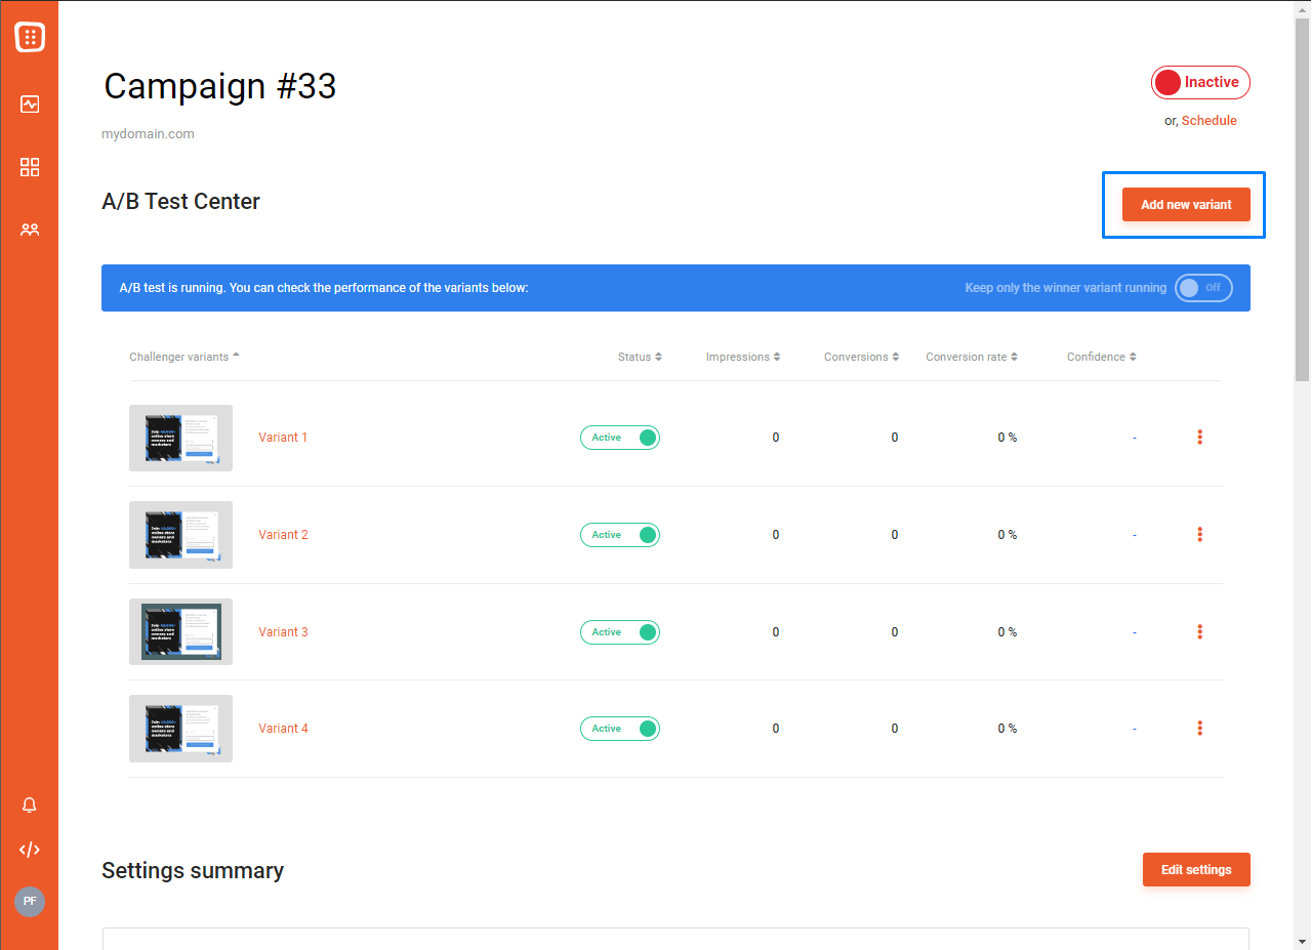Open the Variant 3 thumbnail preview
This screenshot has height=950, width=1312.
pos(181,632)
